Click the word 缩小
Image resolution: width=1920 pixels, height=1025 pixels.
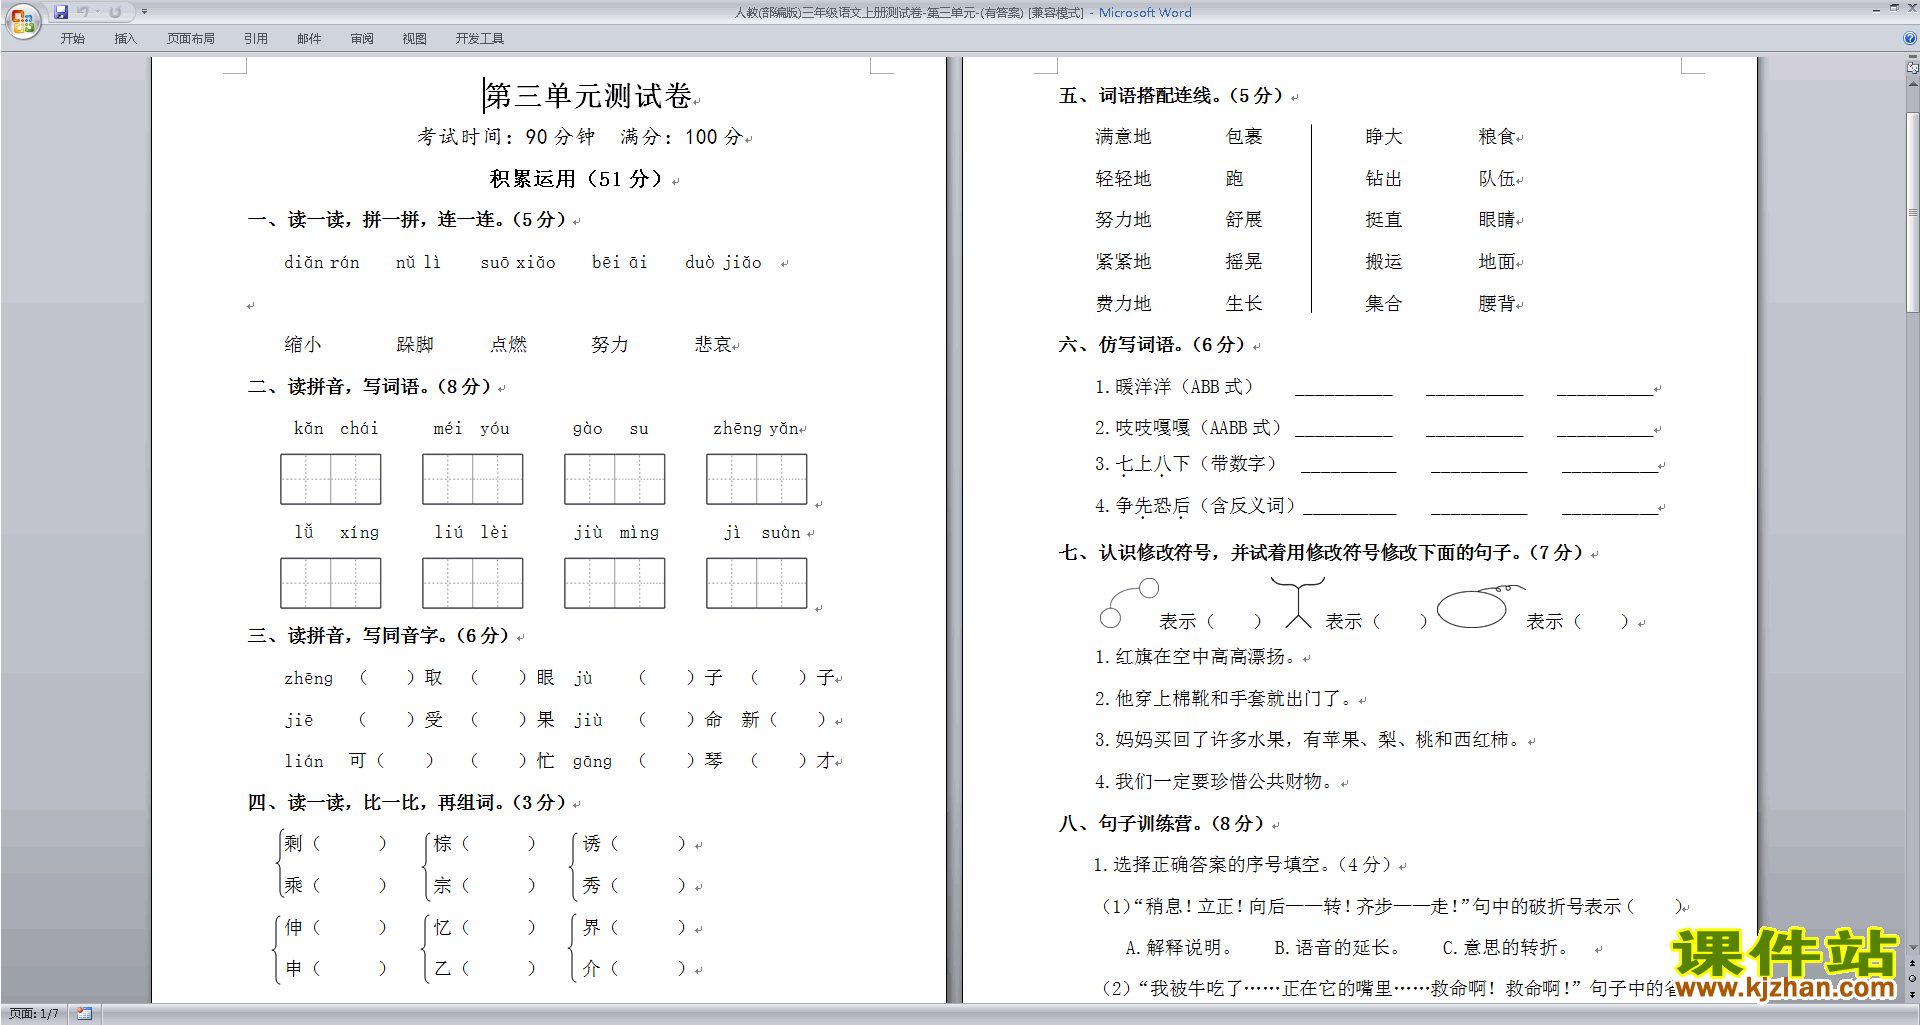303,344
